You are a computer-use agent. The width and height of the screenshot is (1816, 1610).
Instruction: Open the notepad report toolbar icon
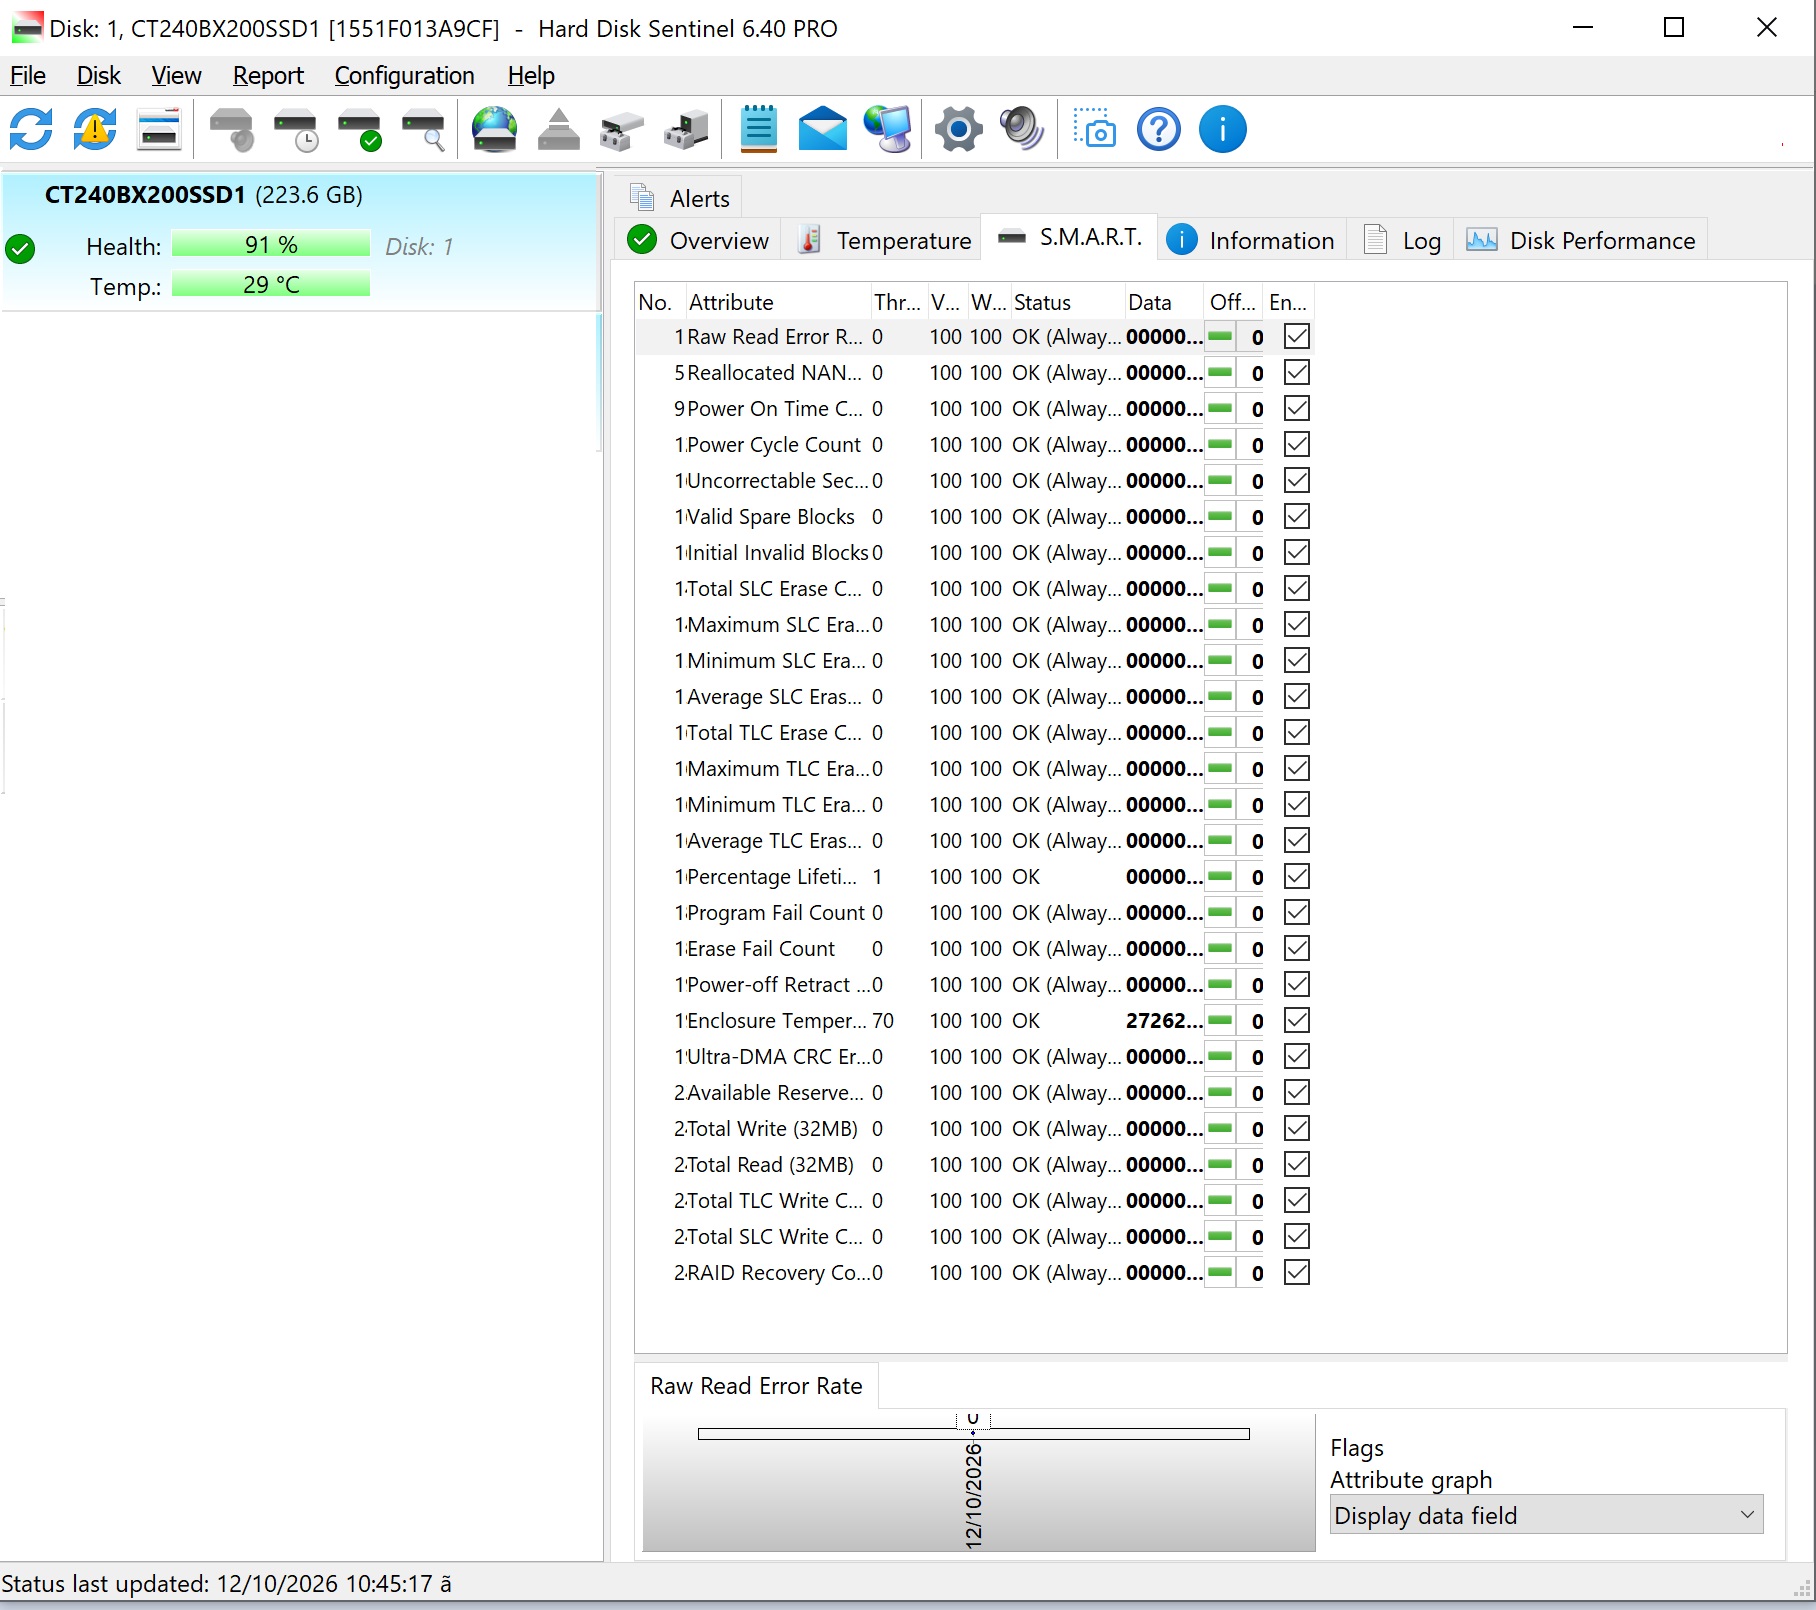(x=759, y=130)
